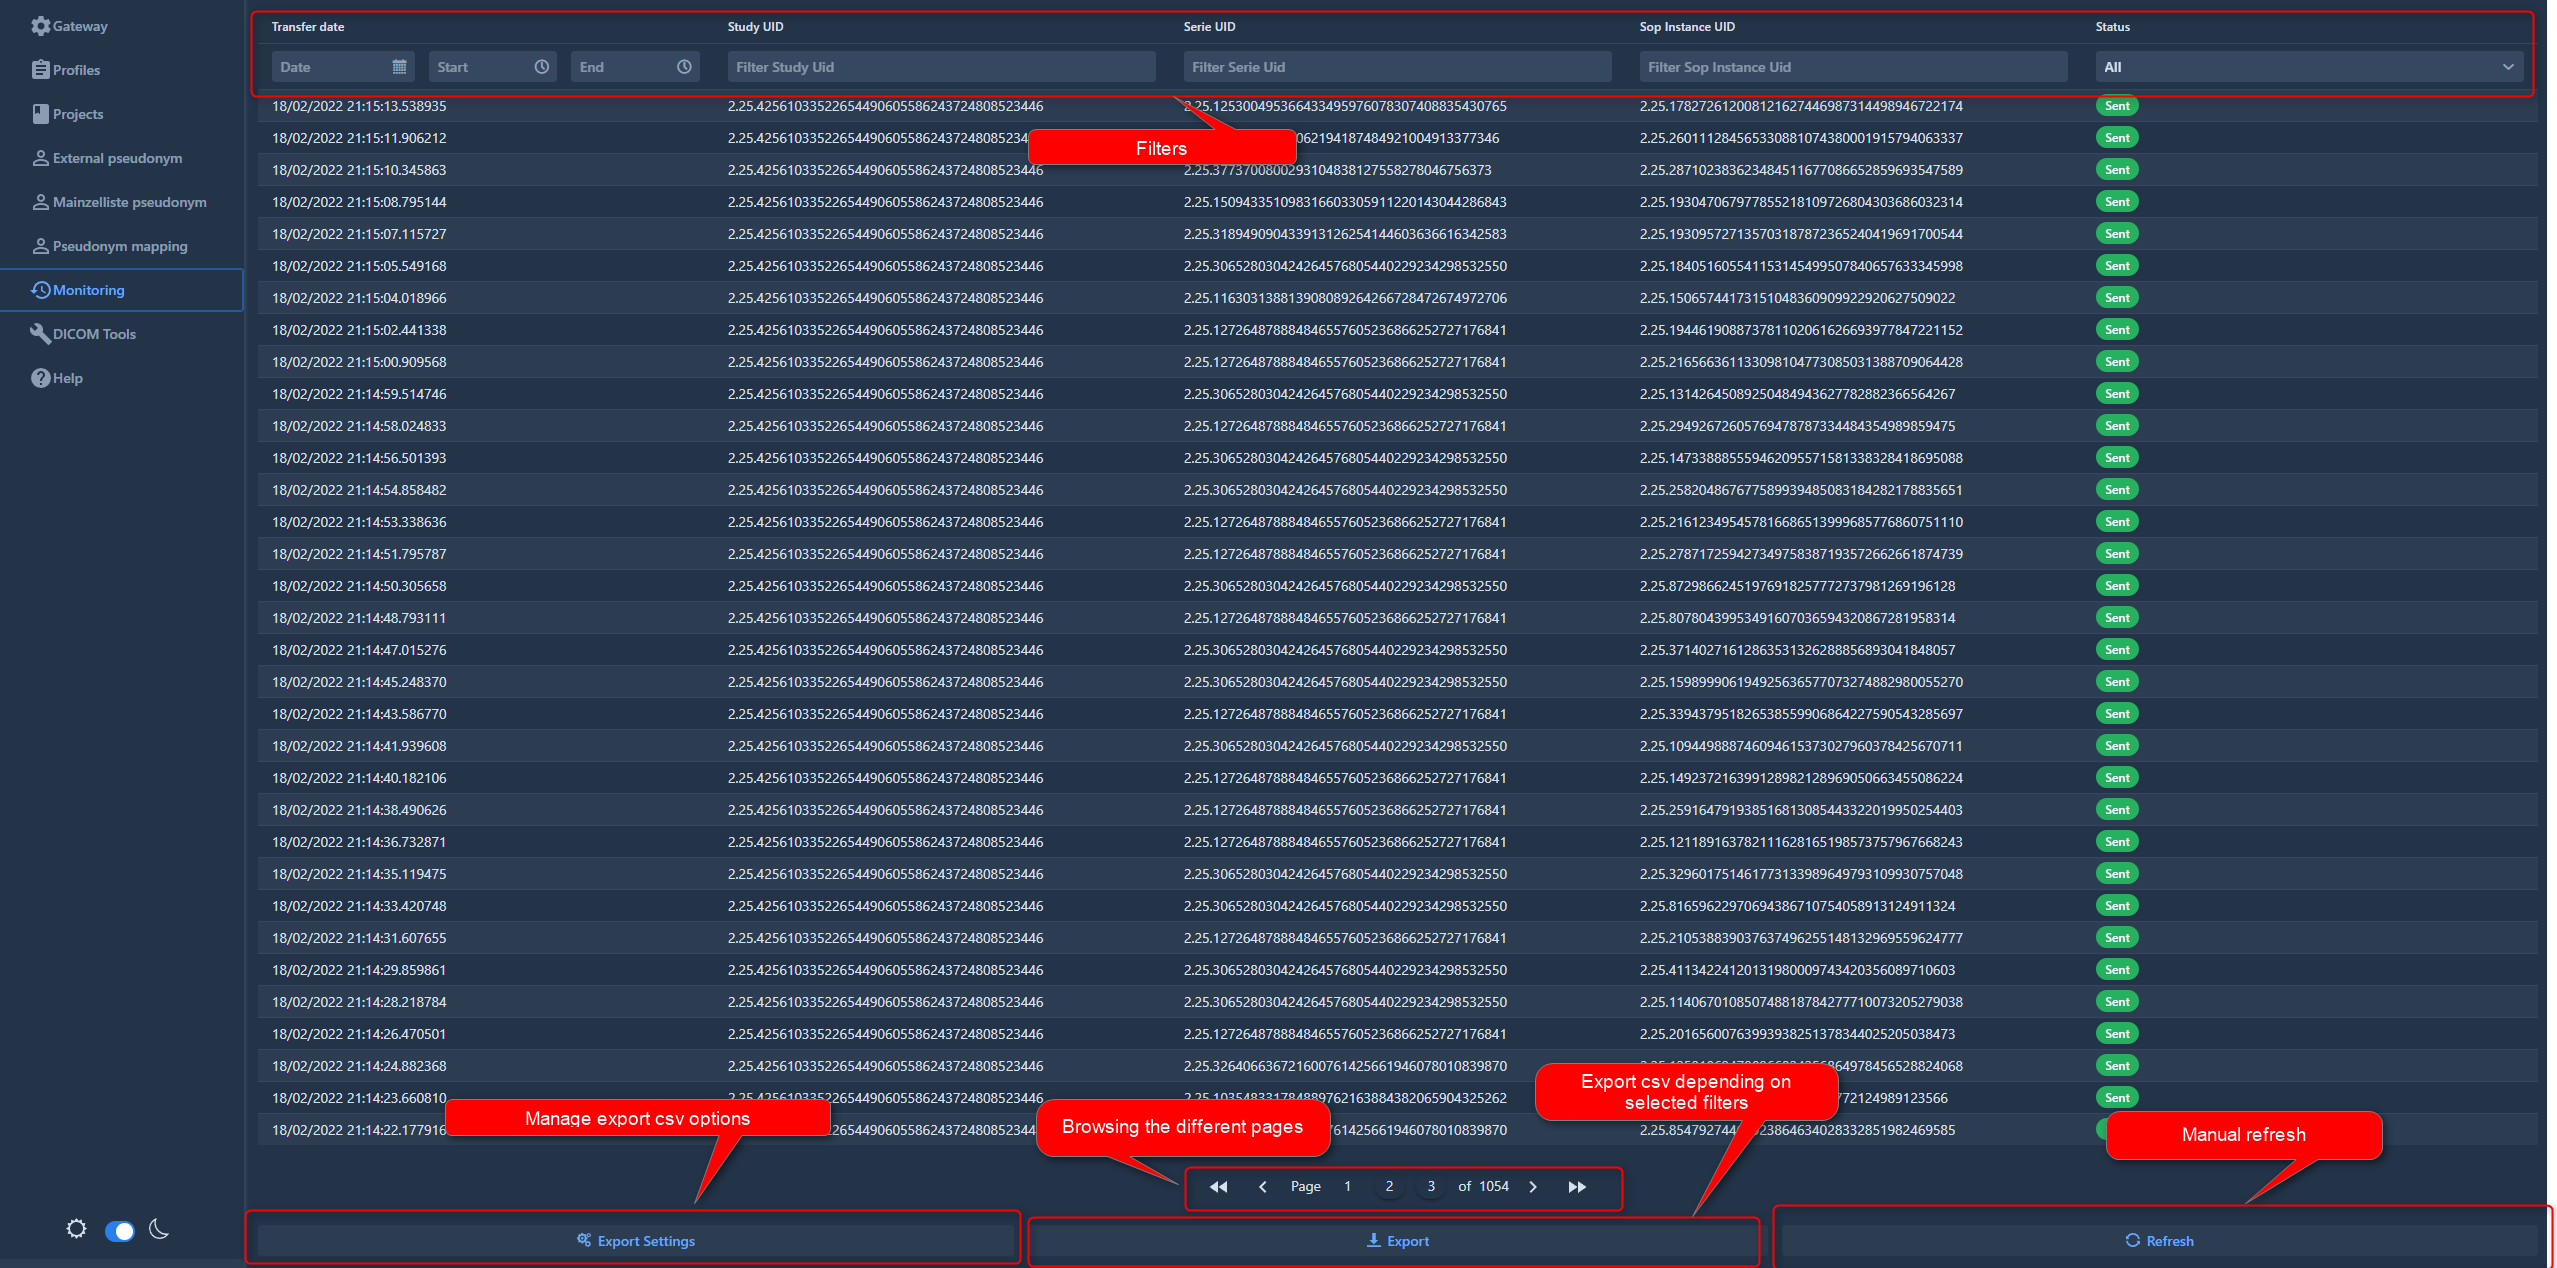Viewport: 2557px width, 1268px height.
Task: Click the Study UID column header
Action: tap(755, 27)
